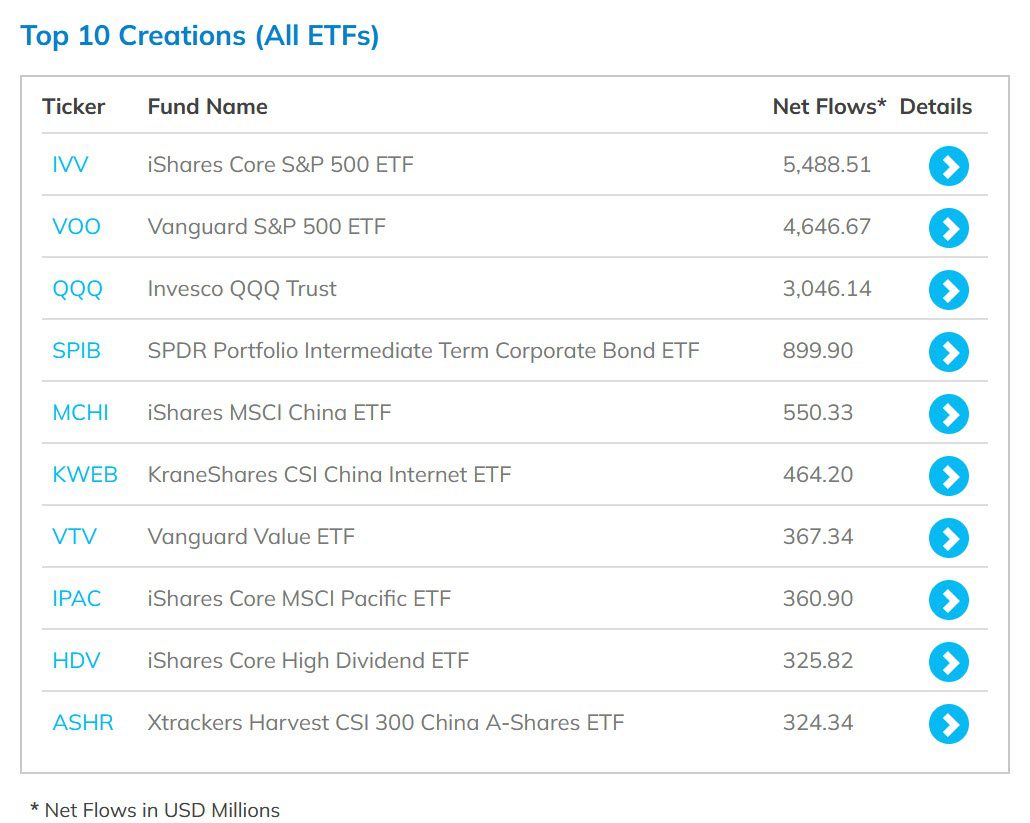Open the ASHR ticker link
Viewport: 1030px width, 823px height.
click(x=82, y=723)
